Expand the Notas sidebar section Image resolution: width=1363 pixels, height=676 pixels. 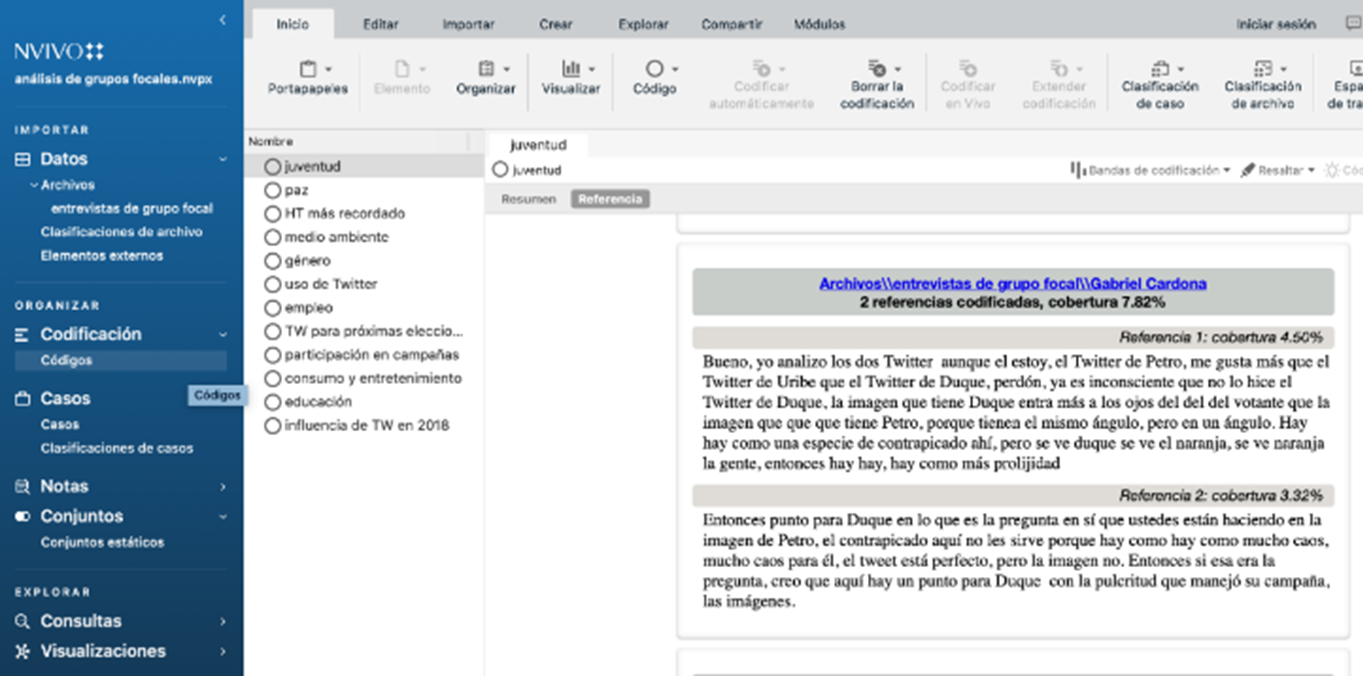(222, 487)
